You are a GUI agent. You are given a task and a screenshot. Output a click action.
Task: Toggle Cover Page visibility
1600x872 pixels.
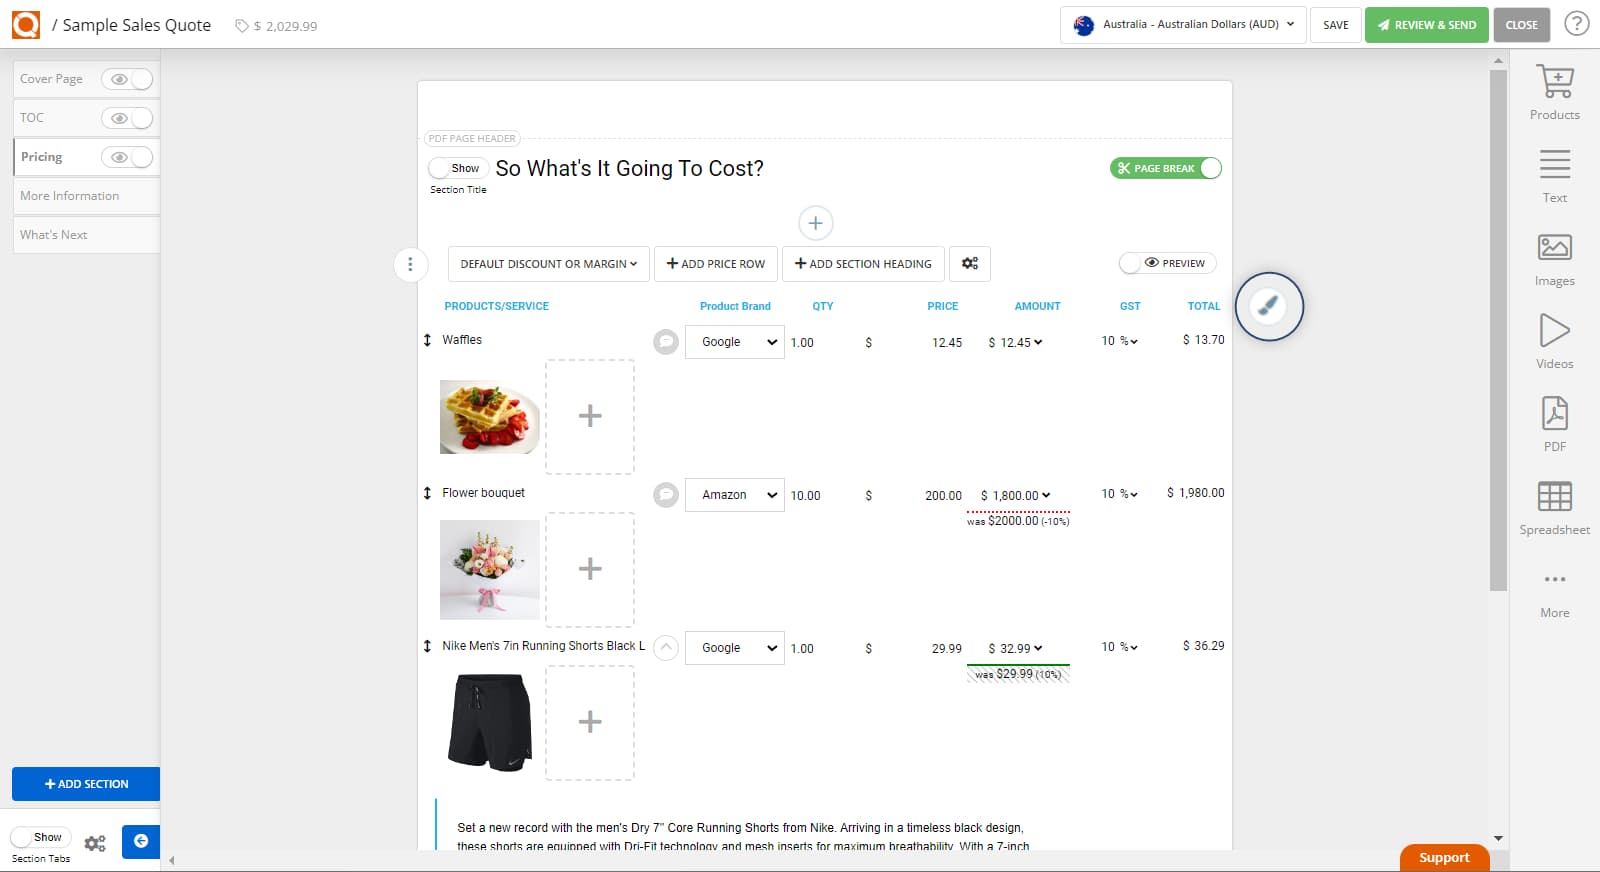pos(127,79)
